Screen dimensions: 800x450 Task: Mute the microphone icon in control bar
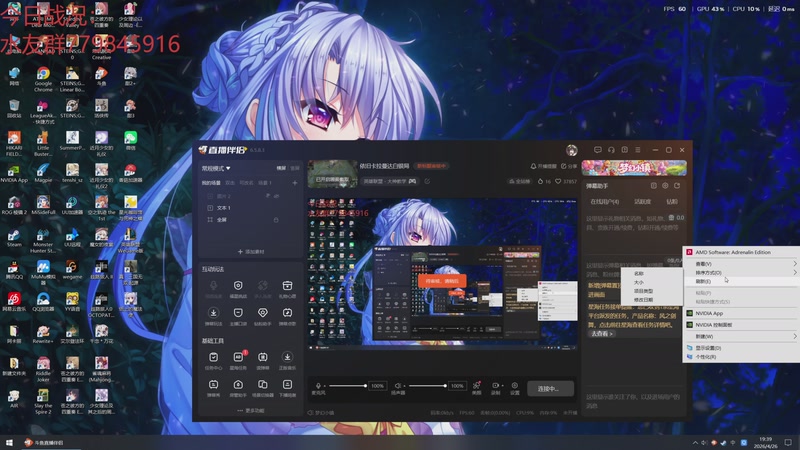(318, 386)
